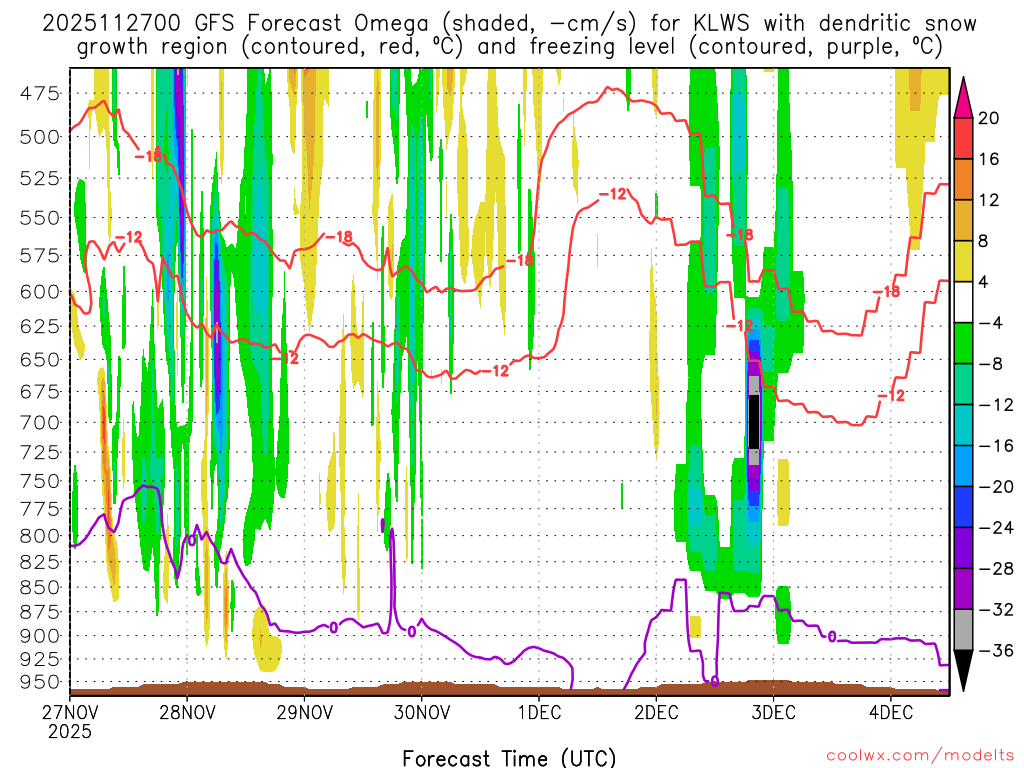This screenshot has width=1024, height=768.
Task: Click the chart title line starting 2025112700 GFS
Action: point(509,24)
